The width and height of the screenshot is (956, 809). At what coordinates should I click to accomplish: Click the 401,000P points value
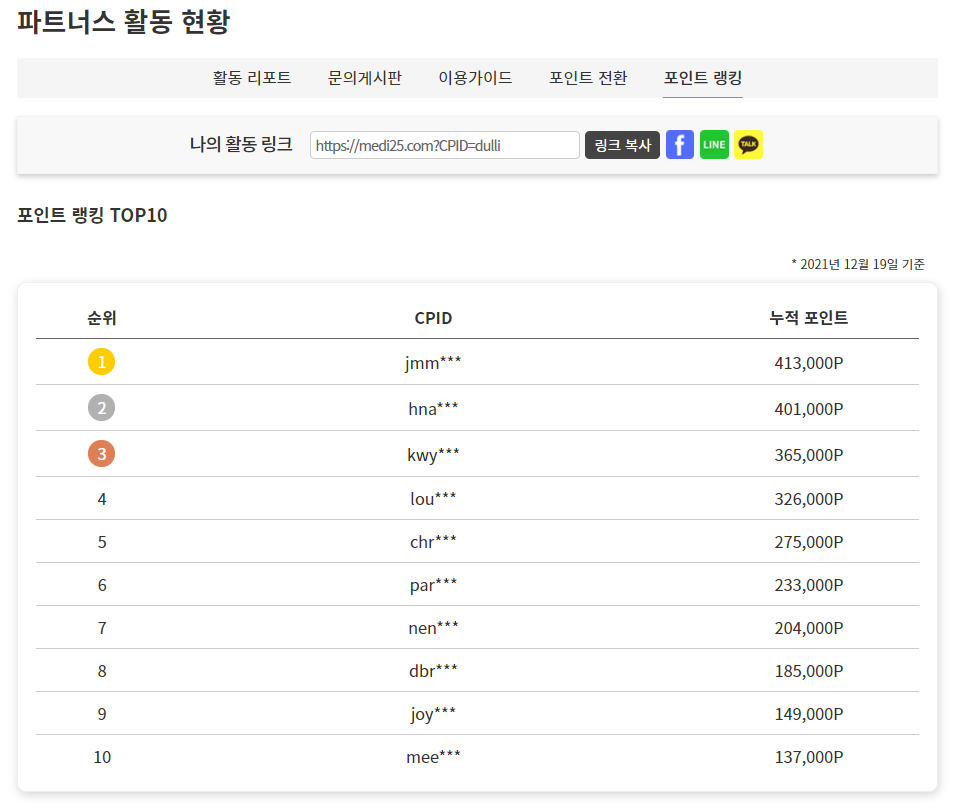[x=808, y=408]
